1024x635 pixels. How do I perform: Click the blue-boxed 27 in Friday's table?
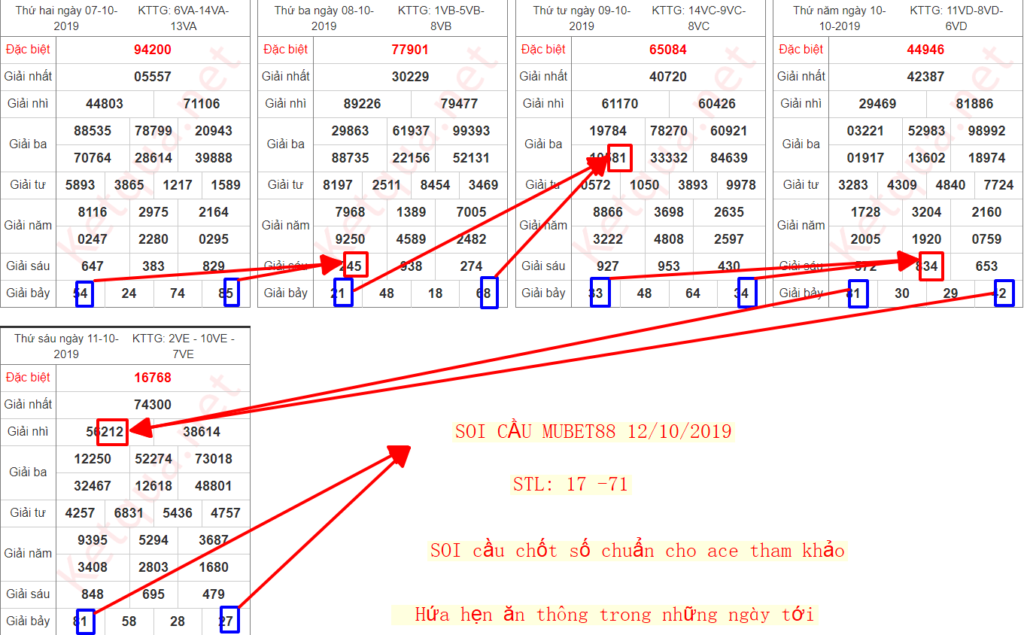click(230, 621)
